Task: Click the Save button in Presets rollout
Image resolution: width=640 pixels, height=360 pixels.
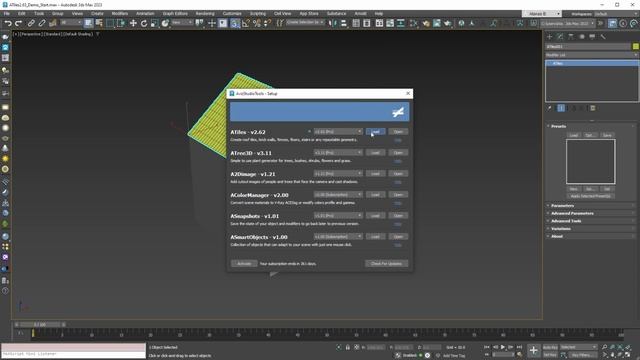Action: (x=607, y=135)
